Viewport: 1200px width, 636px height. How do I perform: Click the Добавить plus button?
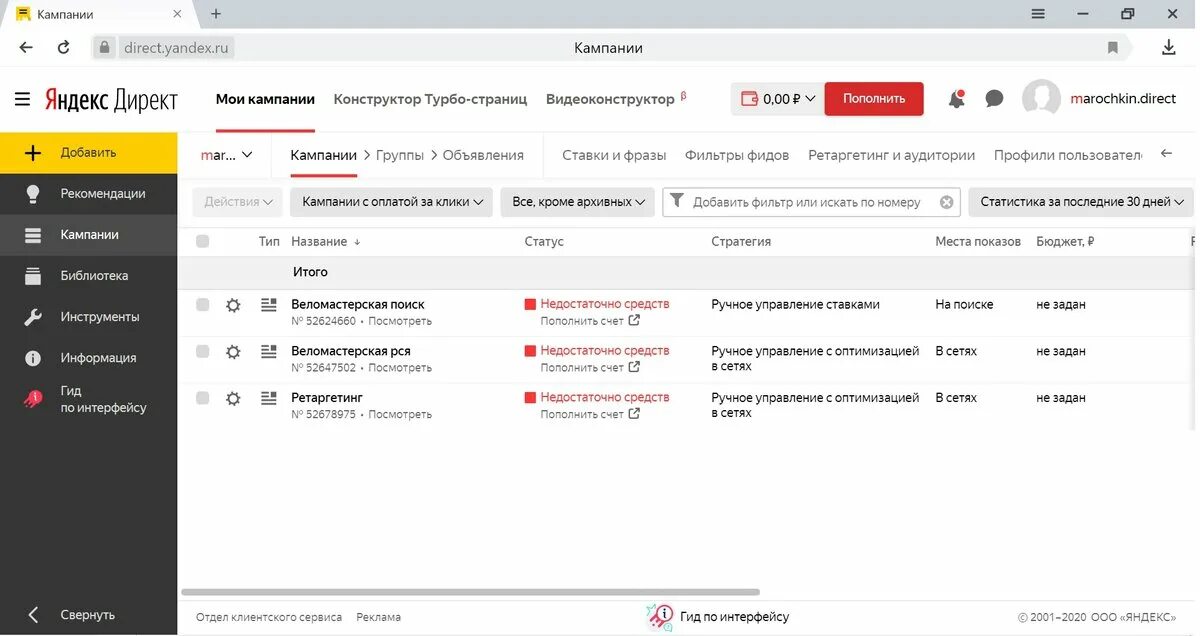[x=89, y=152]
